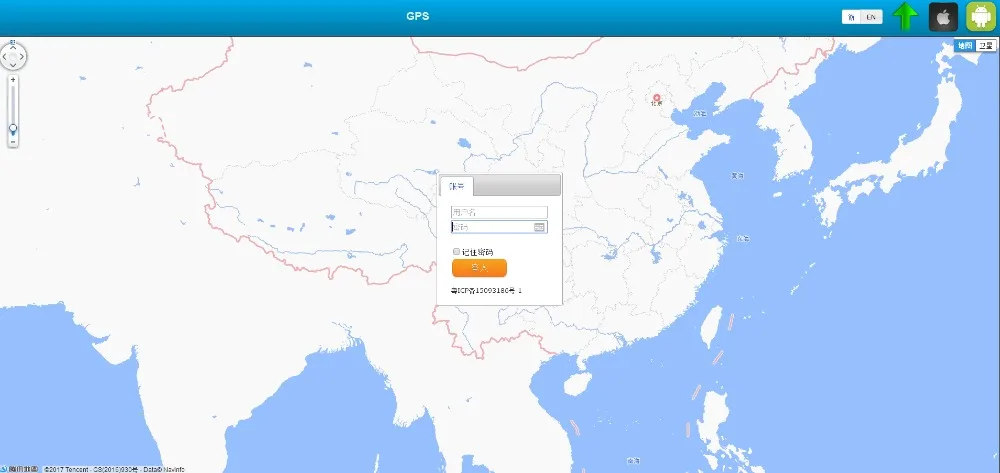Focus the 密码 password field
The width and height of the screenshot is (1000, 473).
pos(499,227)
